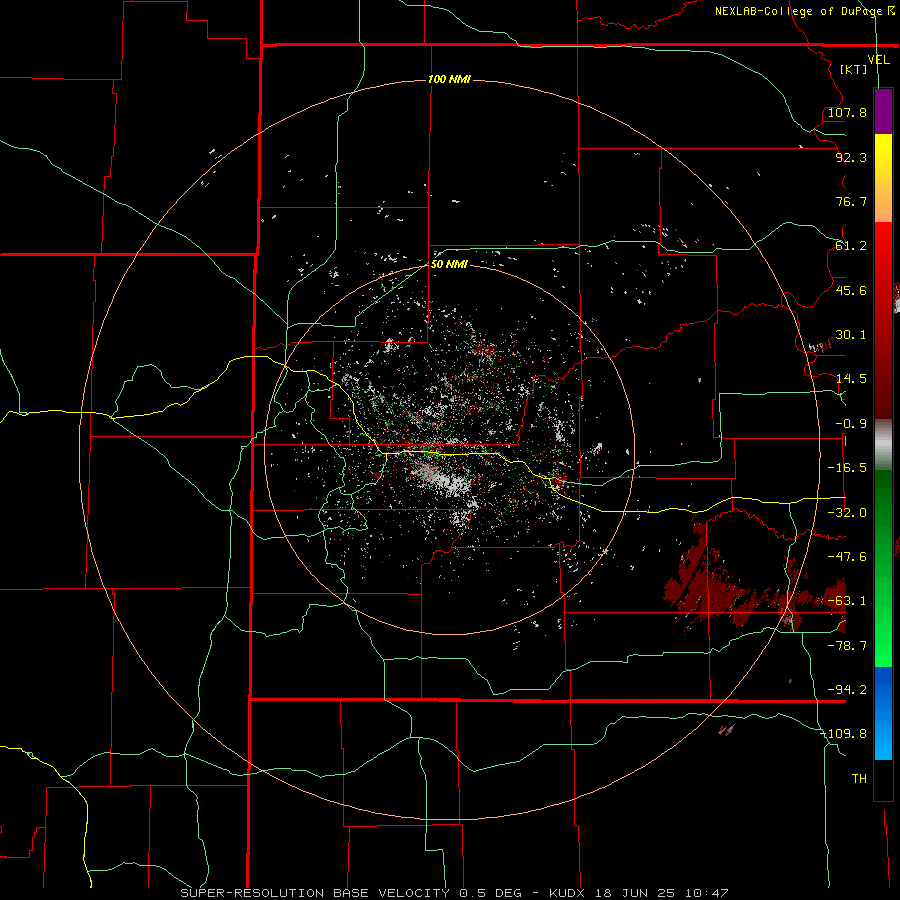Click the 100 NMI range ring label
Image resolution: width=900 pixels, height=900 pixels.
click(449, 79)
